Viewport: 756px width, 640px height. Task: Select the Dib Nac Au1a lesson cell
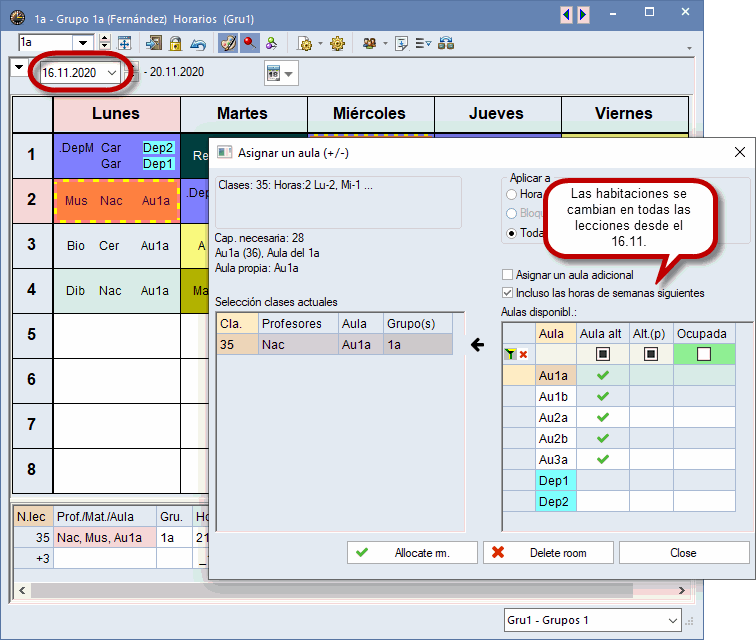pyautogui.click(x=116, y=291)
